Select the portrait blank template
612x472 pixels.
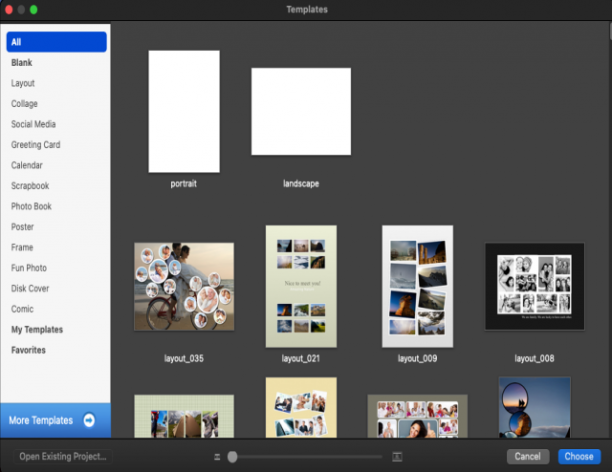[184, 111]
